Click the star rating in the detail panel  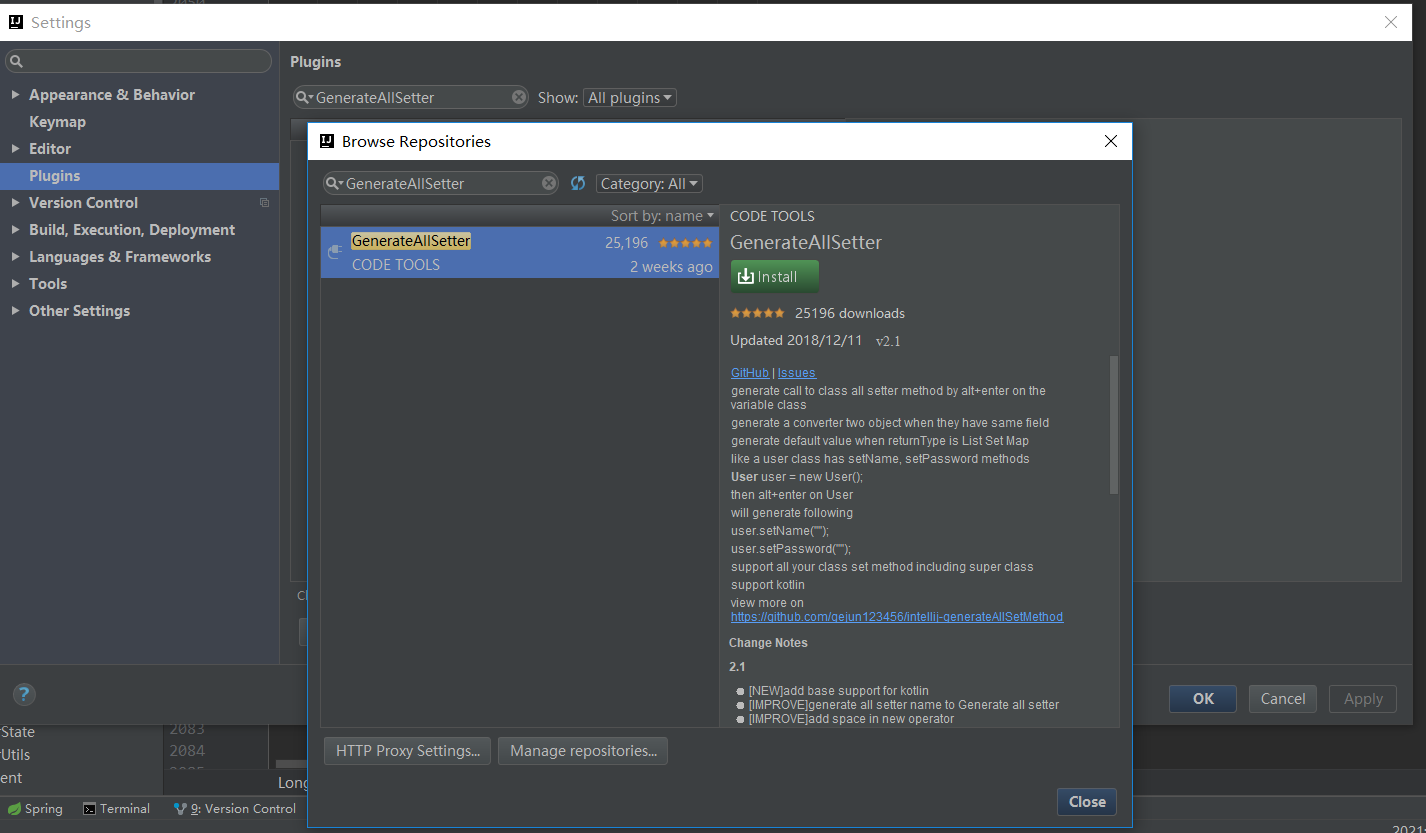tap(758, 313)
